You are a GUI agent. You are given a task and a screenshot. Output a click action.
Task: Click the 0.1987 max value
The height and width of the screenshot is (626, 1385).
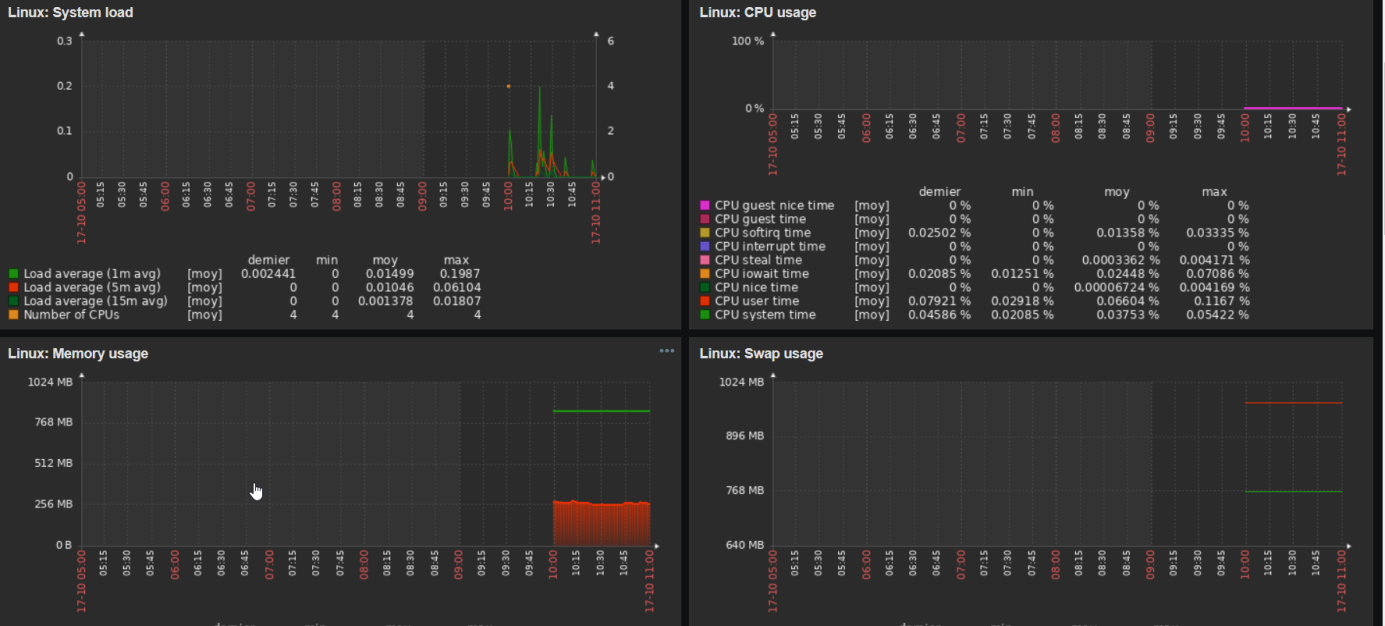[x=462, y=273]
